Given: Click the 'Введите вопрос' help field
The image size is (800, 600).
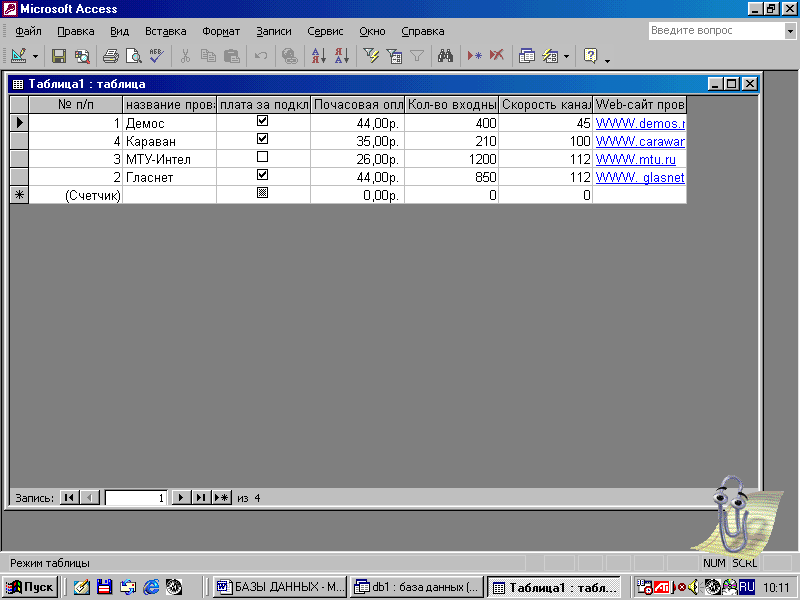Looking at the screenshot, I should tap(716, 31).
